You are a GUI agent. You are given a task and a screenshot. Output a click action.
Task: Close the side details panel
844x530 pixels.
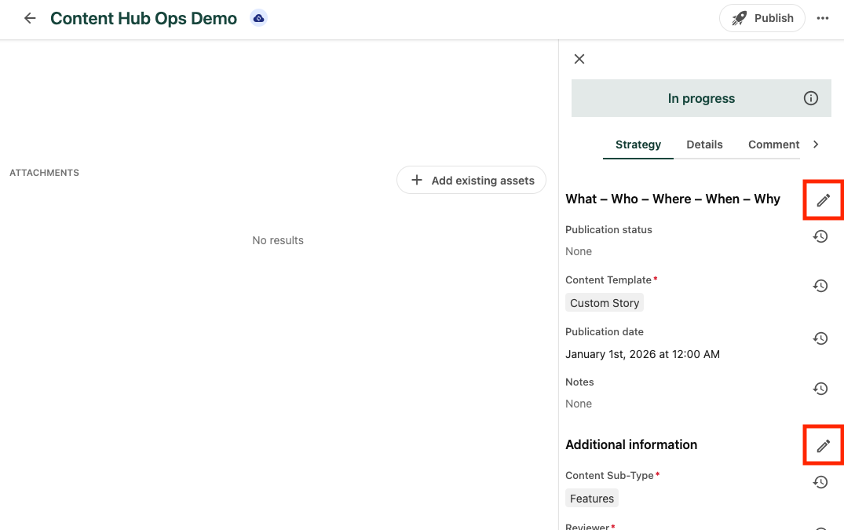tap(579, 59)
